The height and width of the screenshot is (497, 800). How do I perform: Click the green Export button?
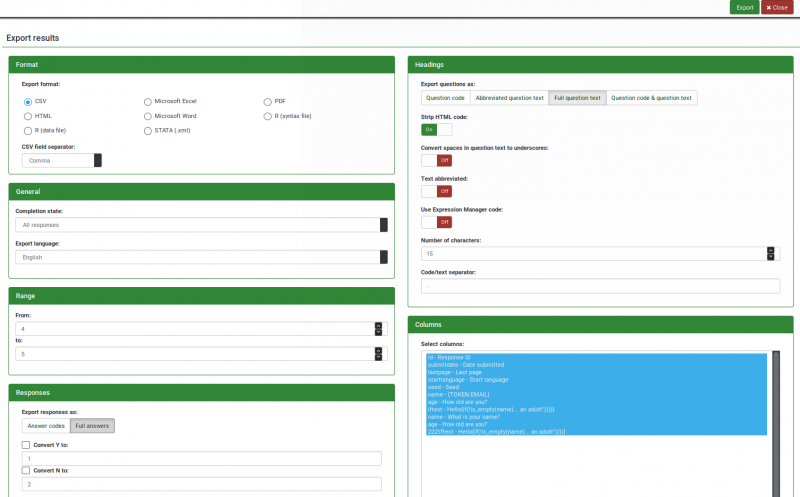(x=744, y=7)
